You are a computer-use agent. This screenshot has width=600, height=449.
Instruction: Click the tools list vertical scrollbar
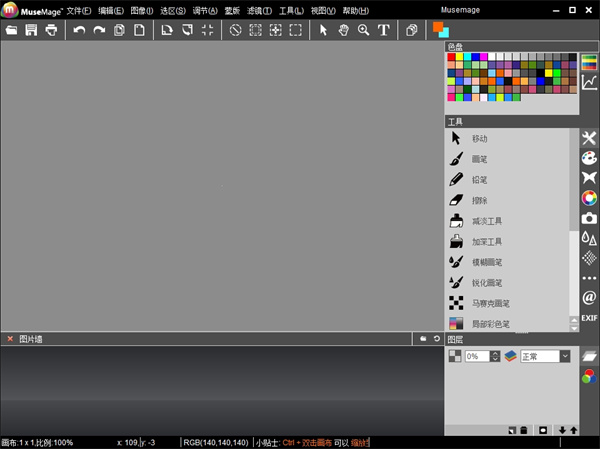tap(573, 230)
